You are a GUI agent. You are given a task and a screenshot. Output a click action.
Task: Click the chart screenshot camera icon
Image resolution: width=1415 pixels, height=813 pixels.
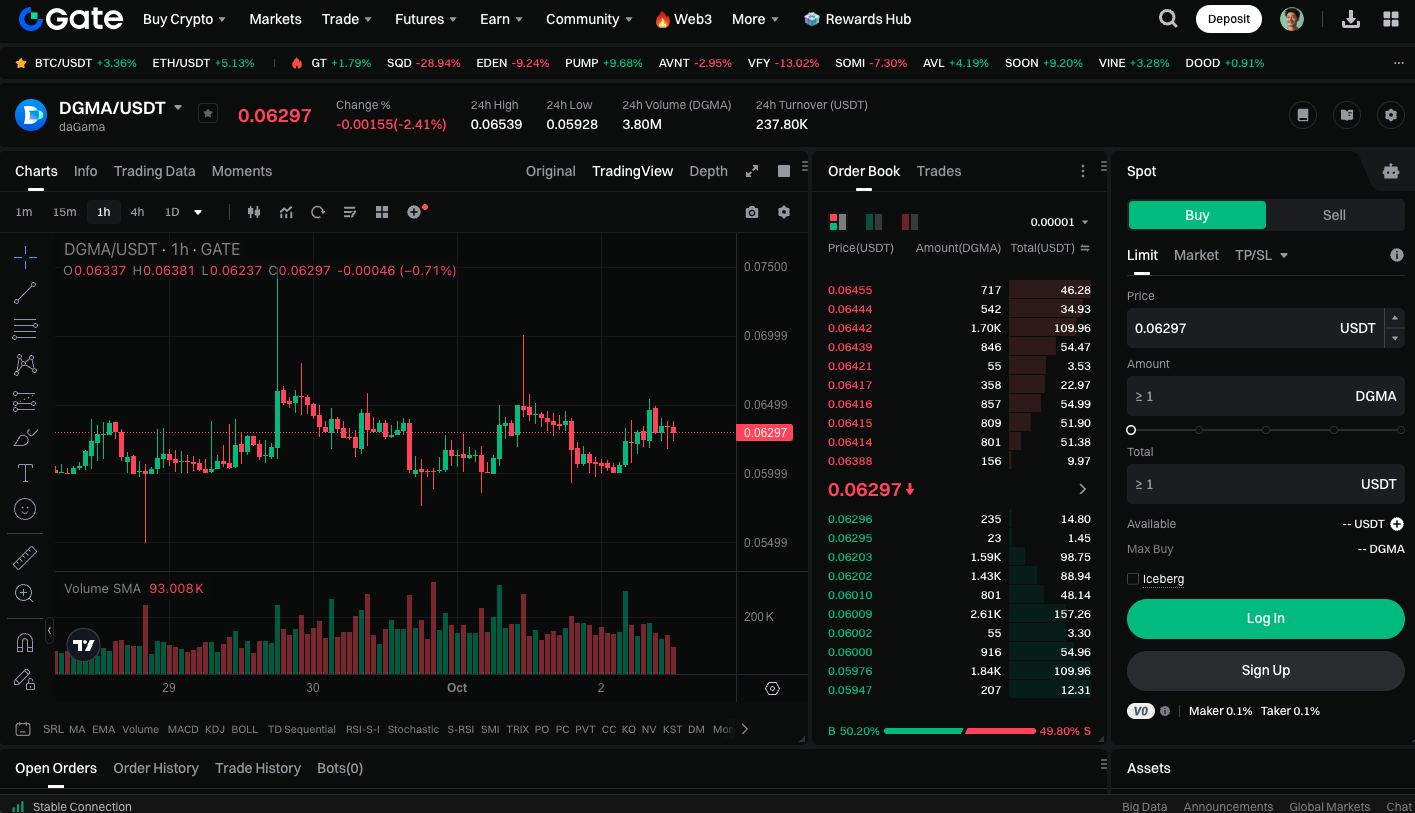752,212
